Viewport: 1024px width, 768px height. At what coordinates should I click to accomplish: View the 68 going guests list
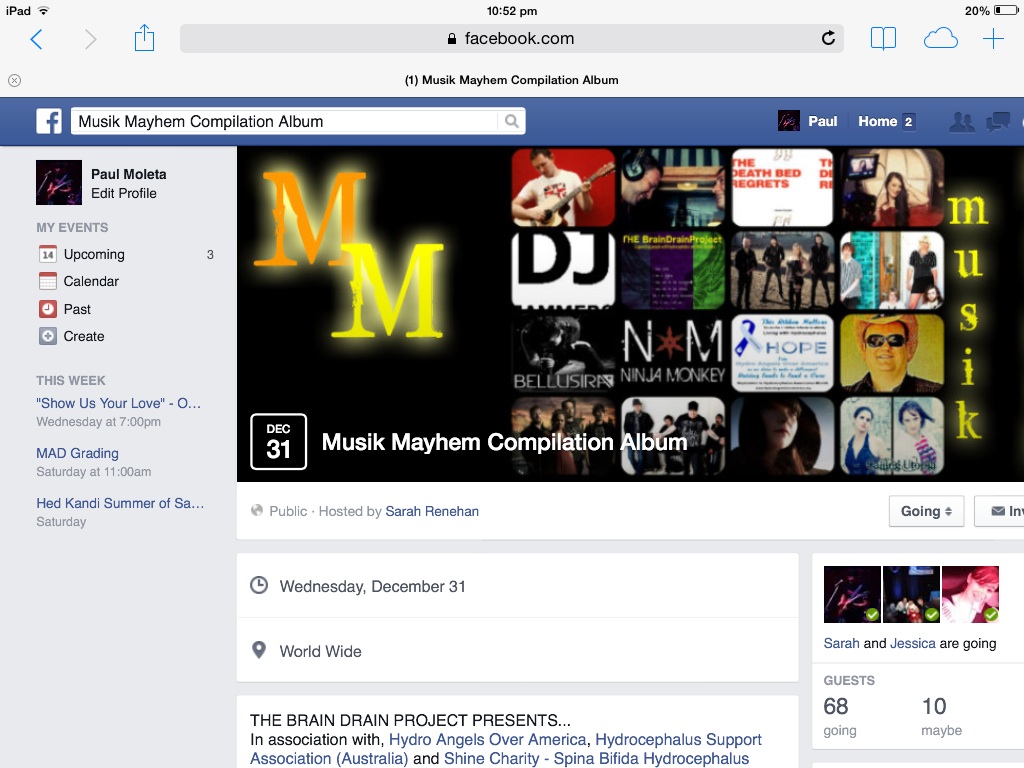point(838,716)
